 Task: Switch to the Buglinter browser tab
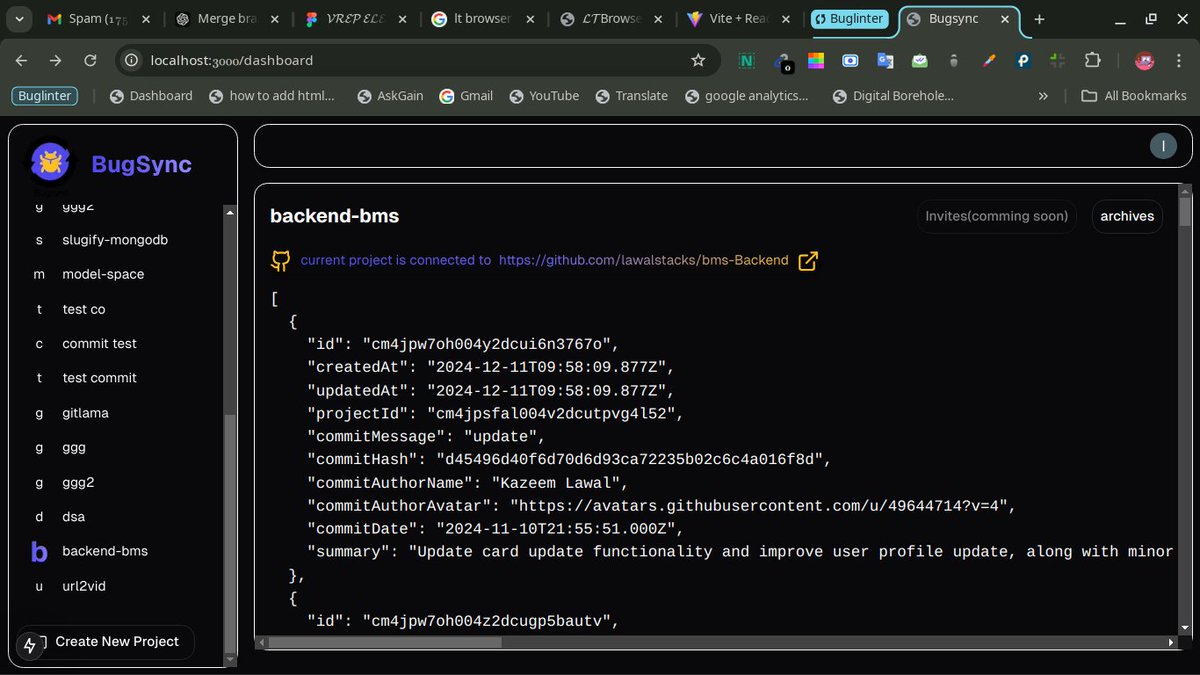(849, 19)
